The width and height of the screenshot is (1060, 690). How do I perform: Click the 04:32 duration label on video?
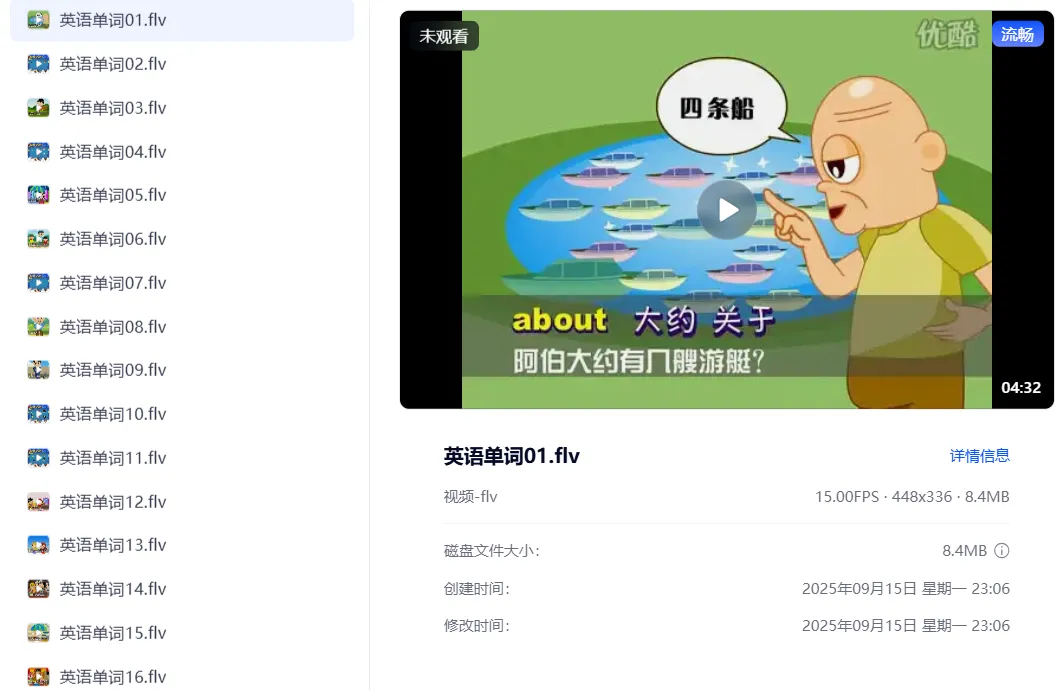1021,388
